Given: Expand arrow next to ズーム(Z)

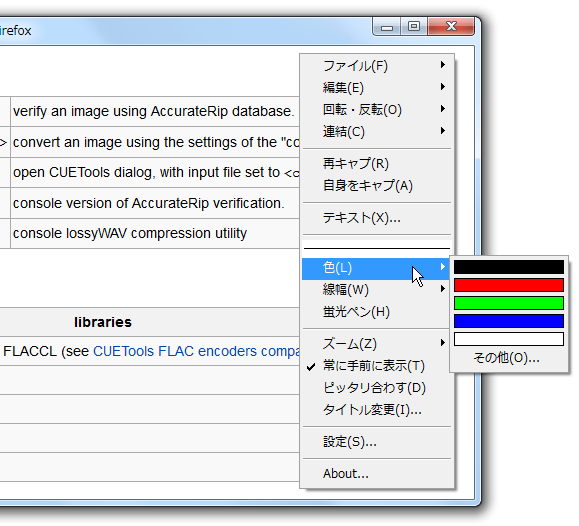Looking at the screenshot, I should tap(443, 343).
